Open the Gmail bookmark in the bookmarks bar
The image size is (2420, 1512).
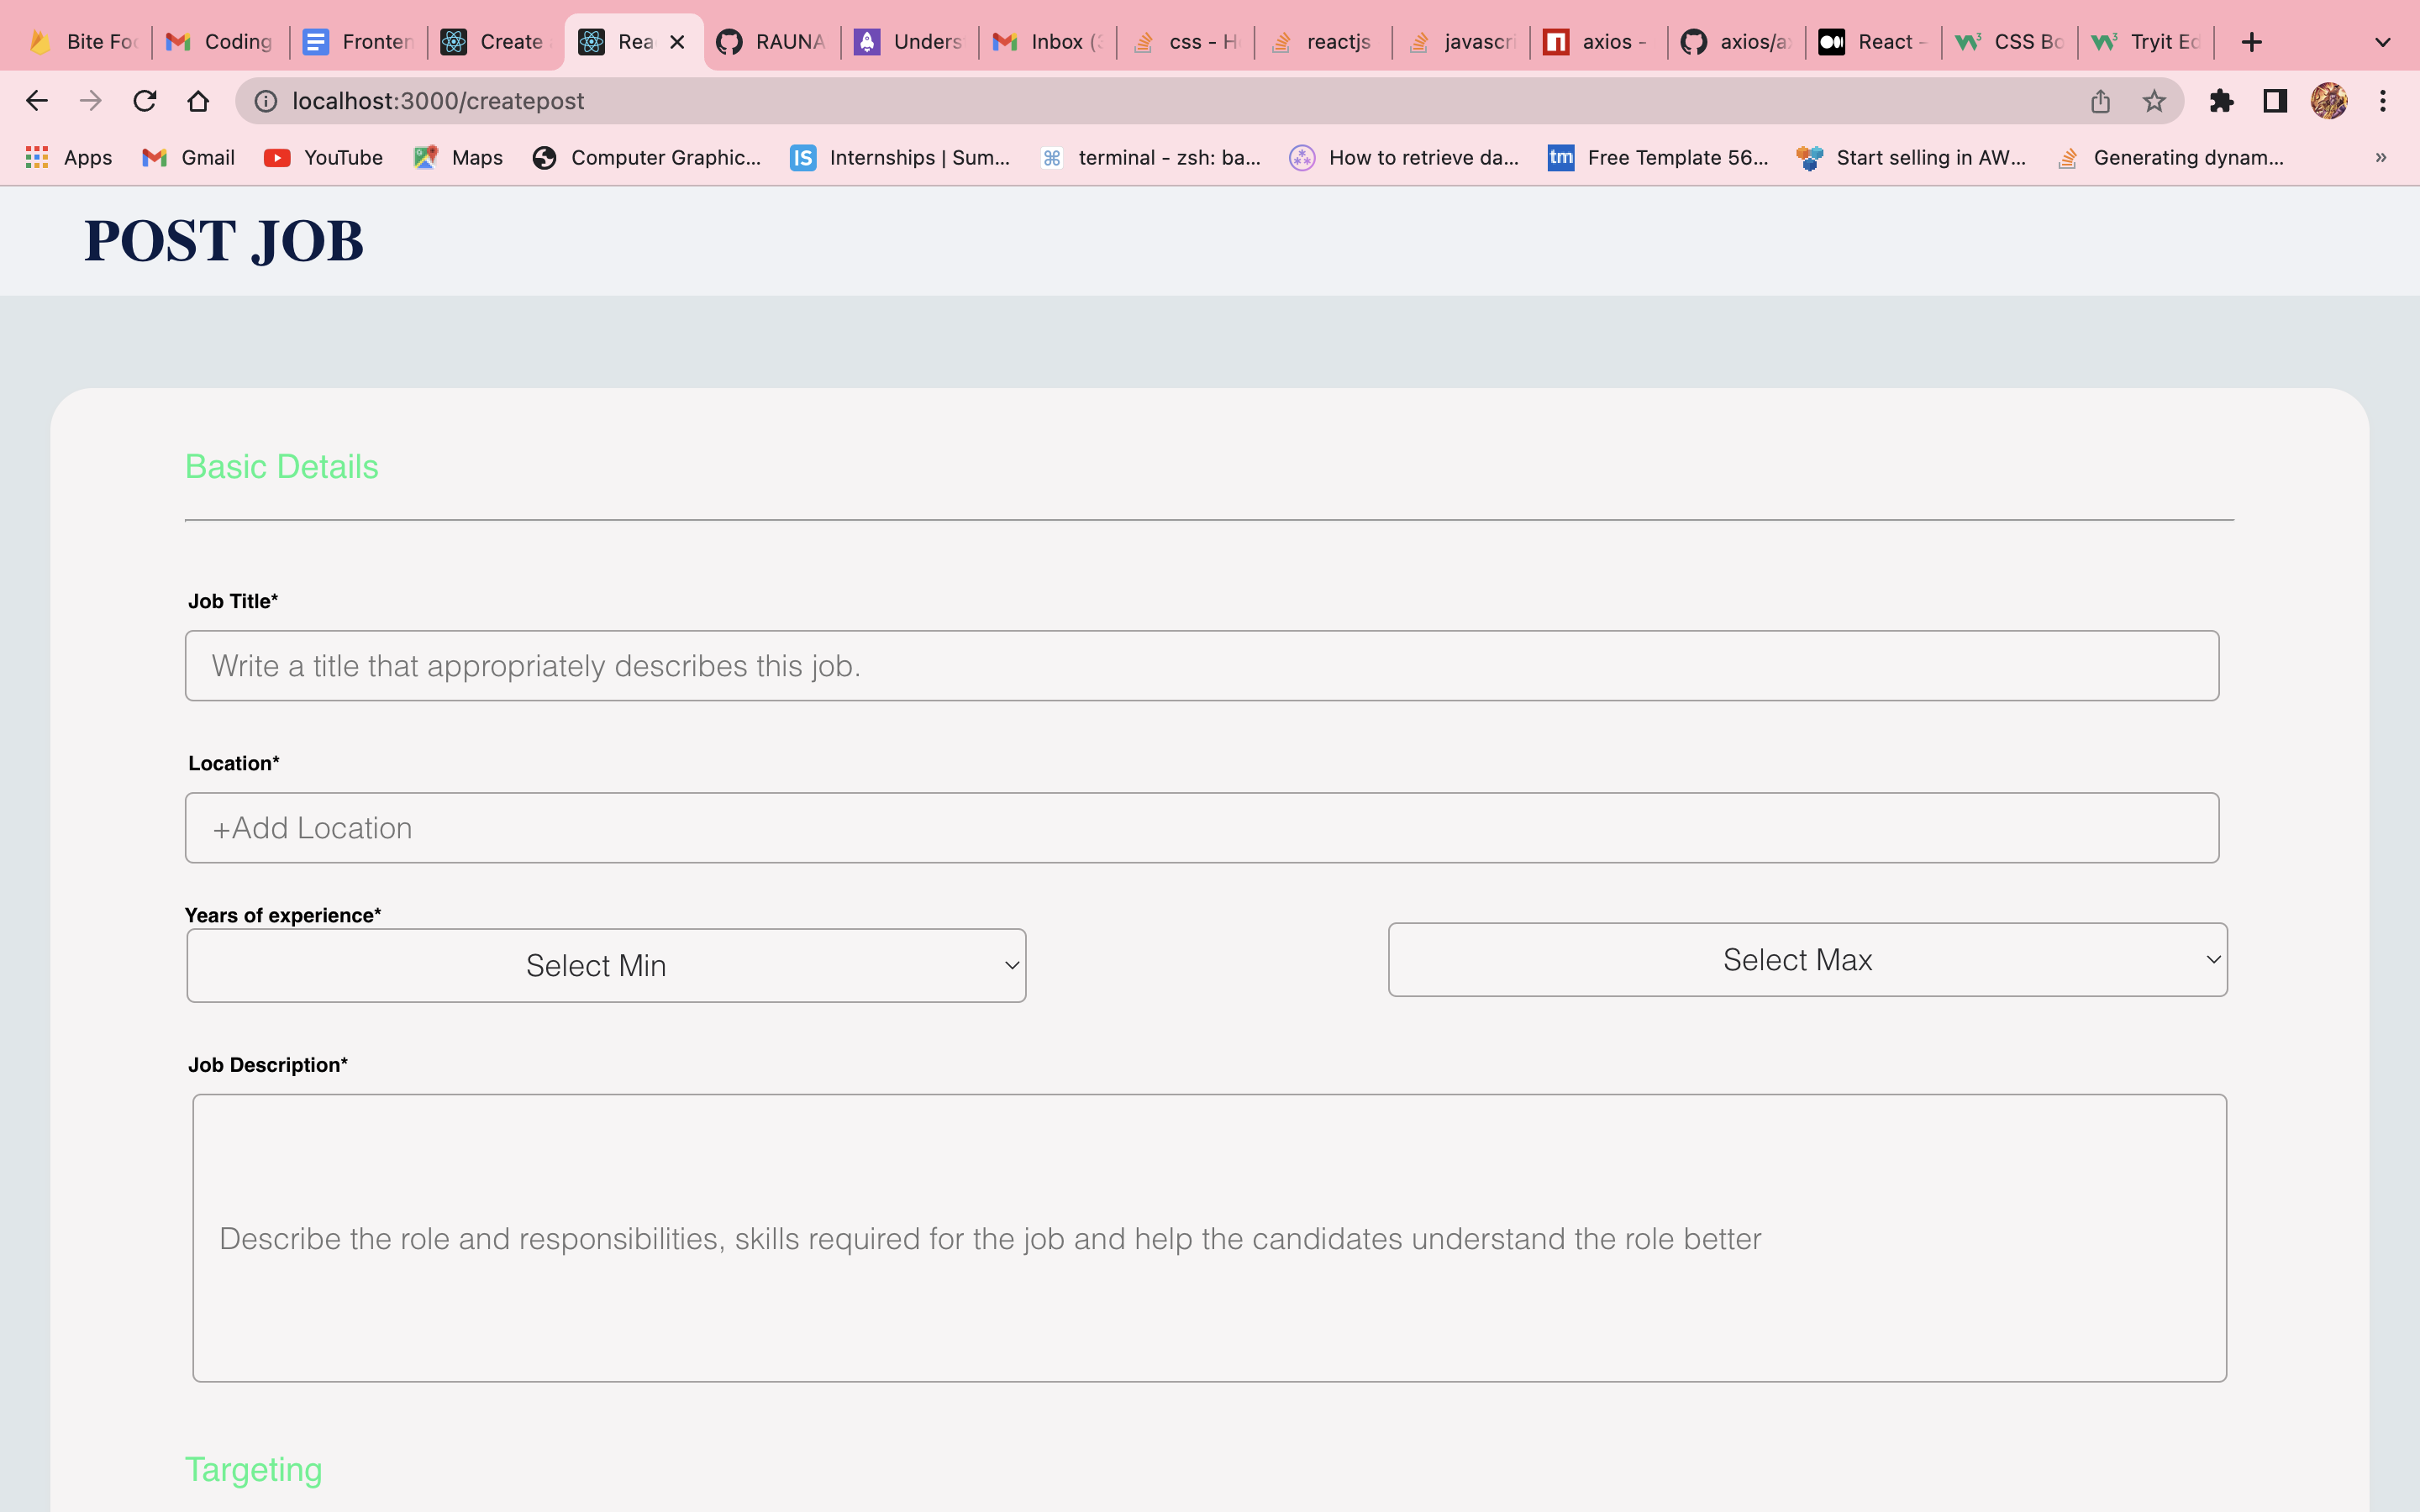click(x=188, y=157)
